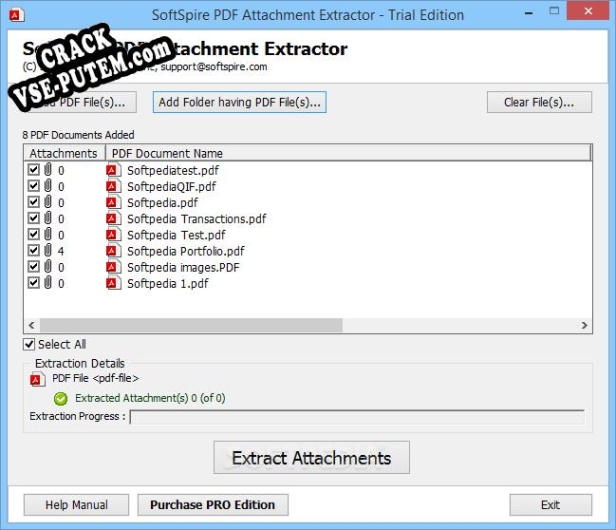616x530 pixels.
Task: Click the PDF icon for Softpedia images.PDF
Action: 113,267
